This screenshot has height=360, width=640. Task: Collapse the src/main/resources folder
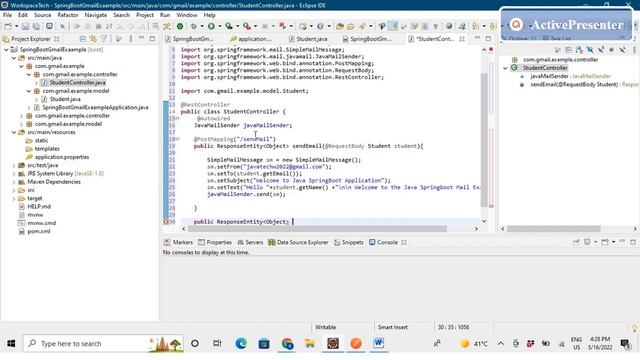point(13,132)
